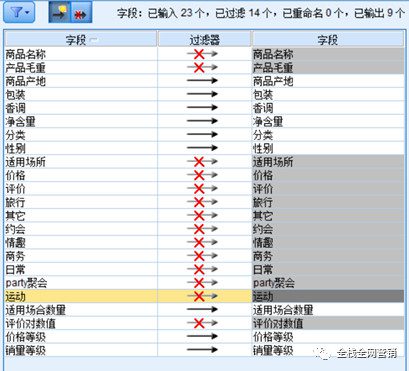Toggle the filter arrow for 评价对数值
The height and width of the screenshot is (371, 409).
pyautogui.click(x=202, y=323)
